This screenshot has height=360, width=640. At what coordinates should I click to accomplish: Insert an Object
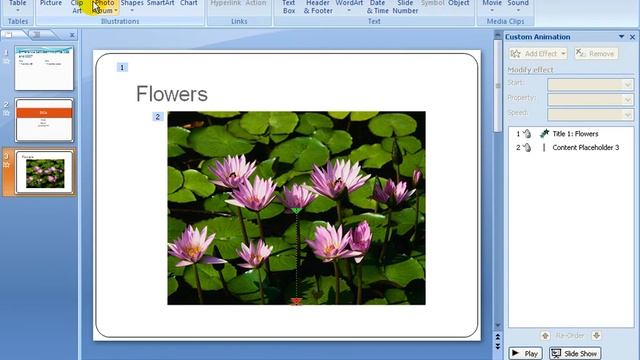(x=458, y=4)
